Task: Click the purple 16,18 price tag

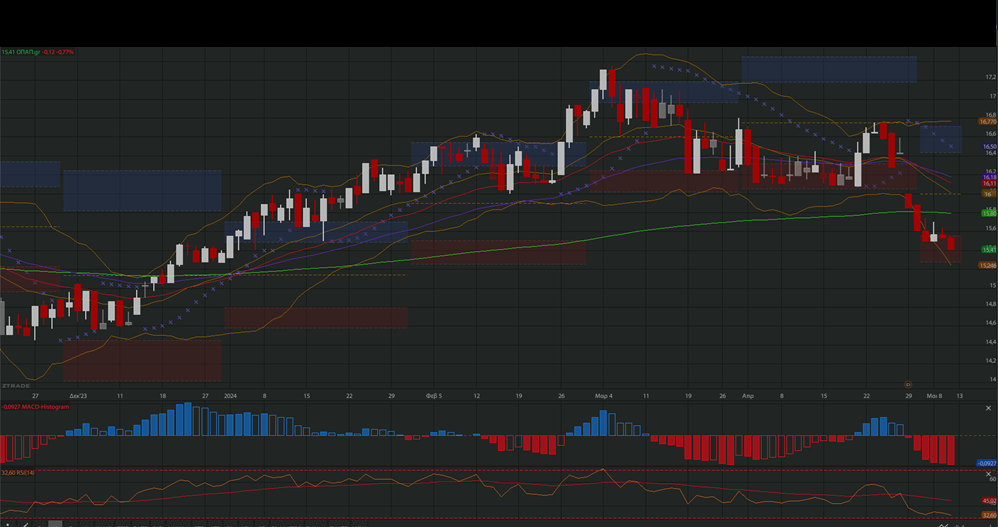Action: [x=989, y=178]
